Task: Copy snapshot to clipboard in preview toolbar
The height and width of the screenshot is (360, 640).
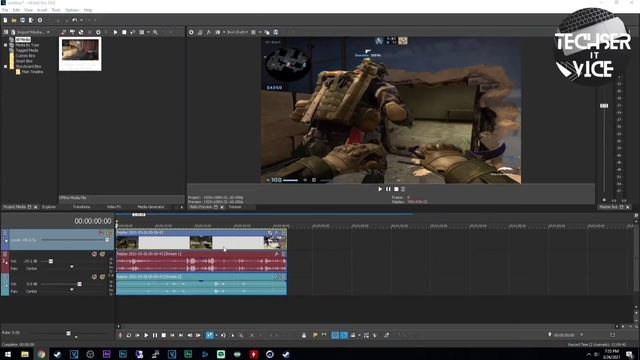Action: 267,32
